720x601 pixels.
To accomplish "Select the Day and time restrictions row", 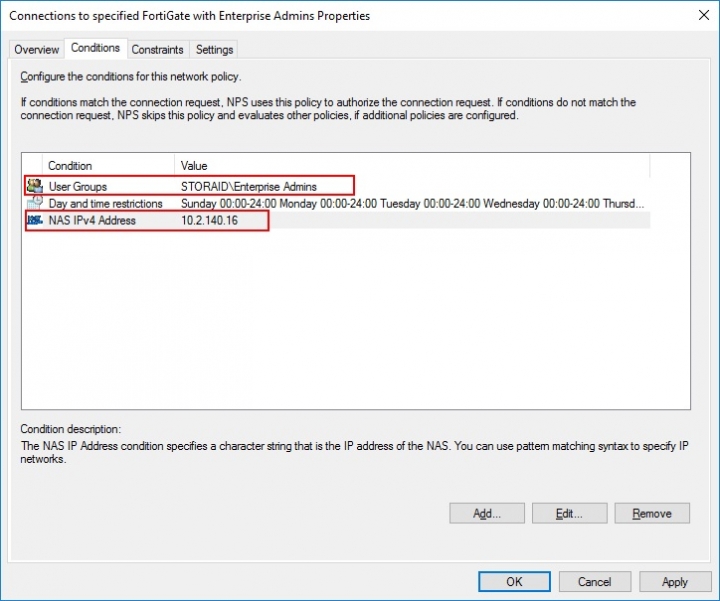I will click(x=338, y=203).
